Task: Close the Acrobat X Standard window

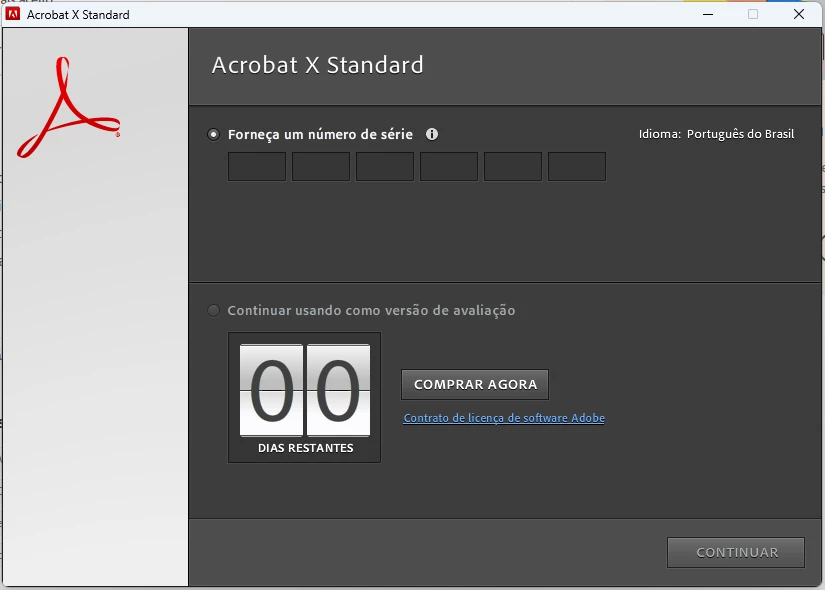Action: (x=799, y=14)
